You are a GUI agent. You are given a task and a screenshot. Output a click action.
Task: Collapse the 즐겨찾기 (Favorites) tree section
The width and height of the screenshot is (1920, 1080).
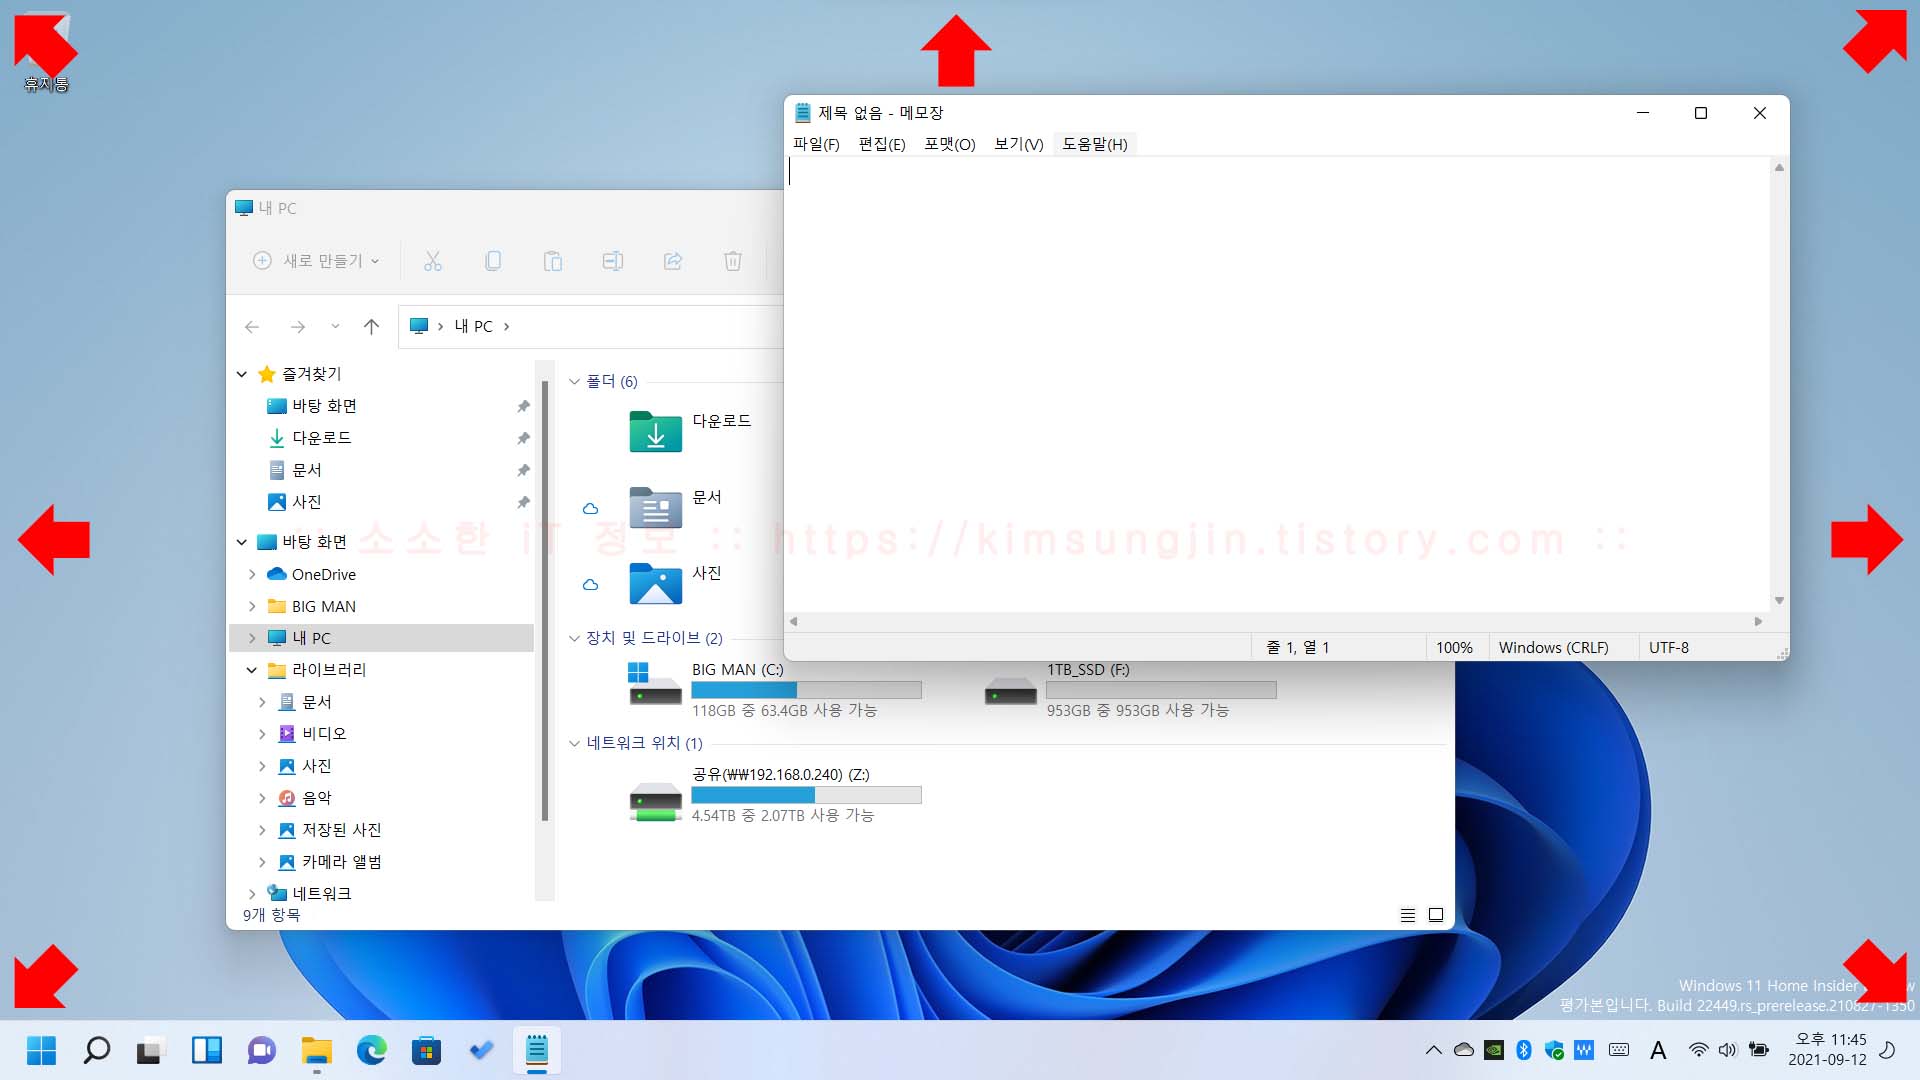click(242, 374)
